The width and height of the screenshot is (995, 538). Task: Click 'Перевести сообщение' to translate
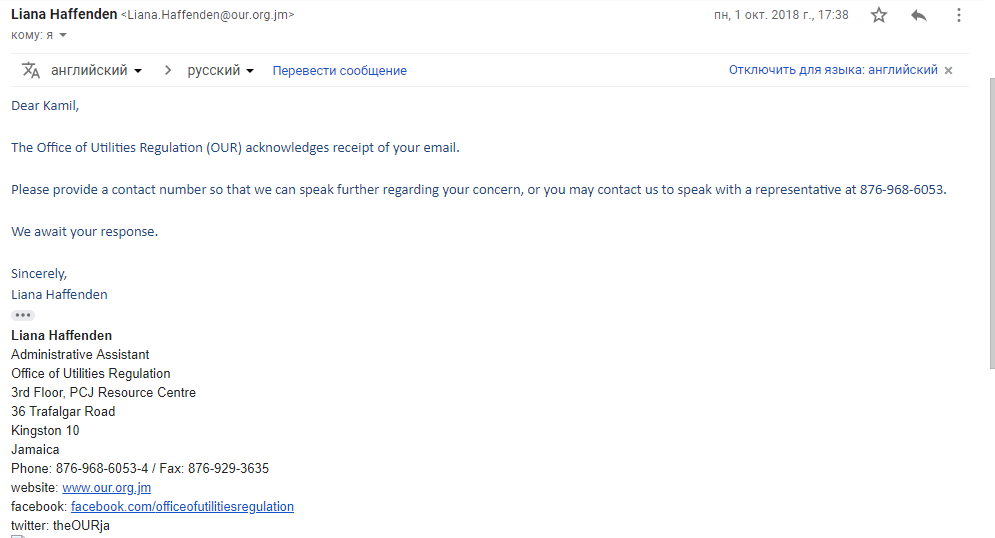[339, 70]
